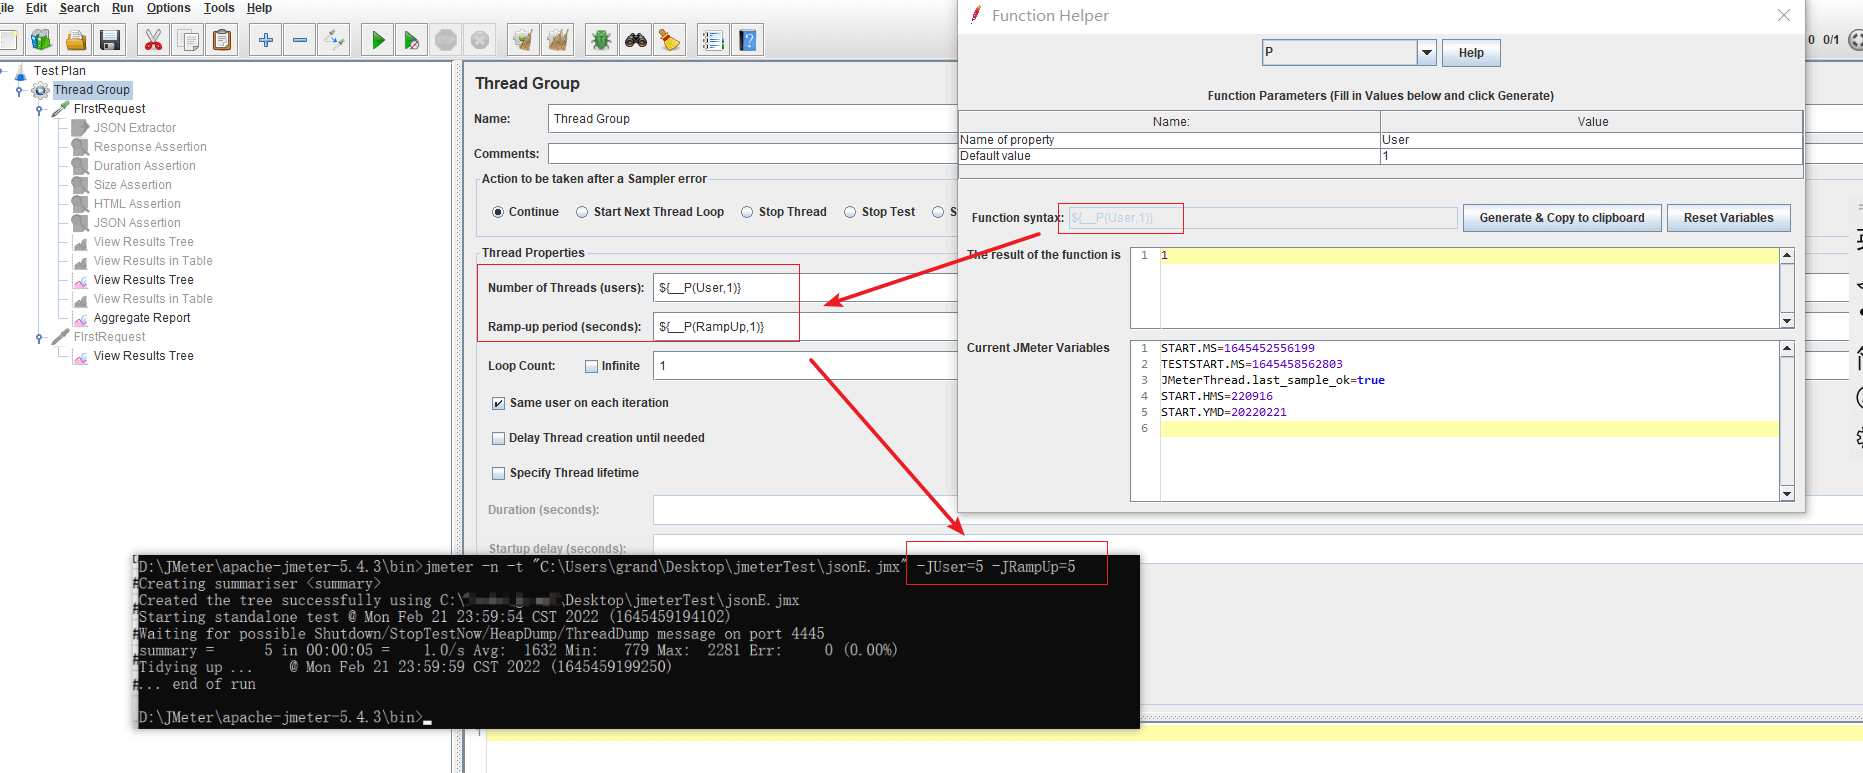Enable Delay Thread creation until needed
The image size is (1863, 773).
(x=498, y=438)
